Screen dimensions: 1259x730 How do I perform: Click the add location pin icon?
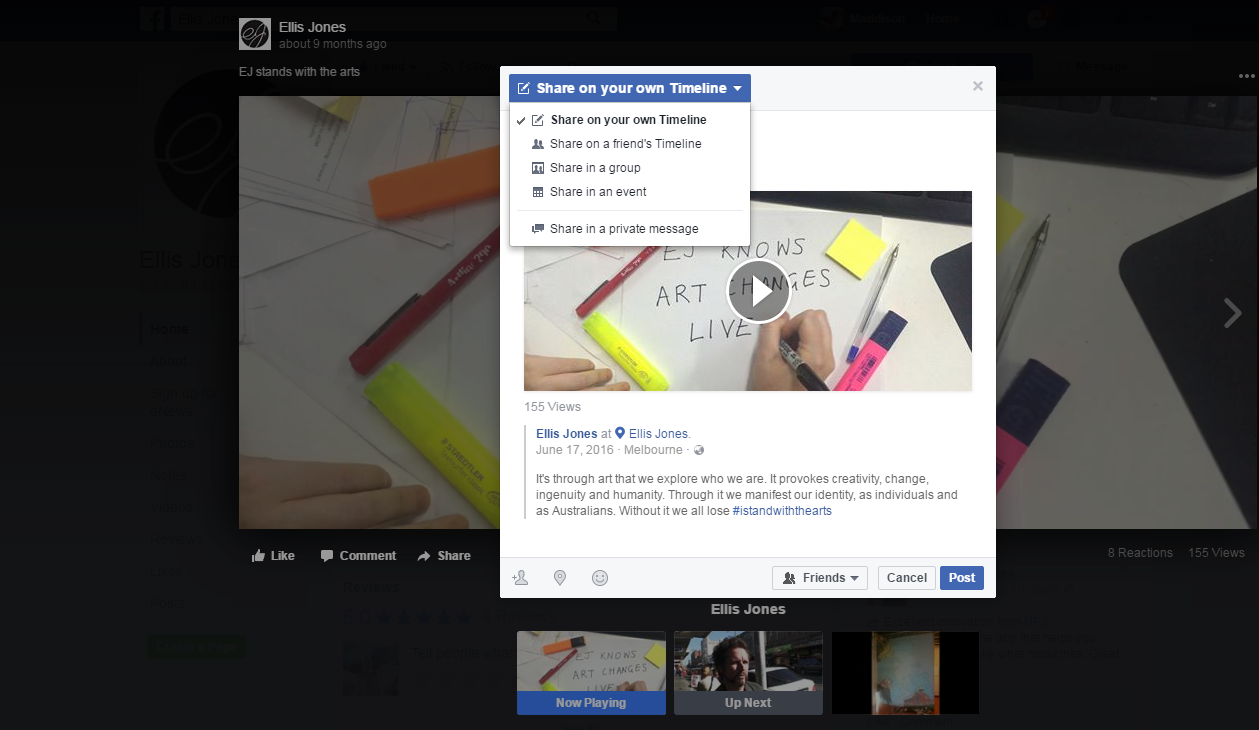point(560,578)
